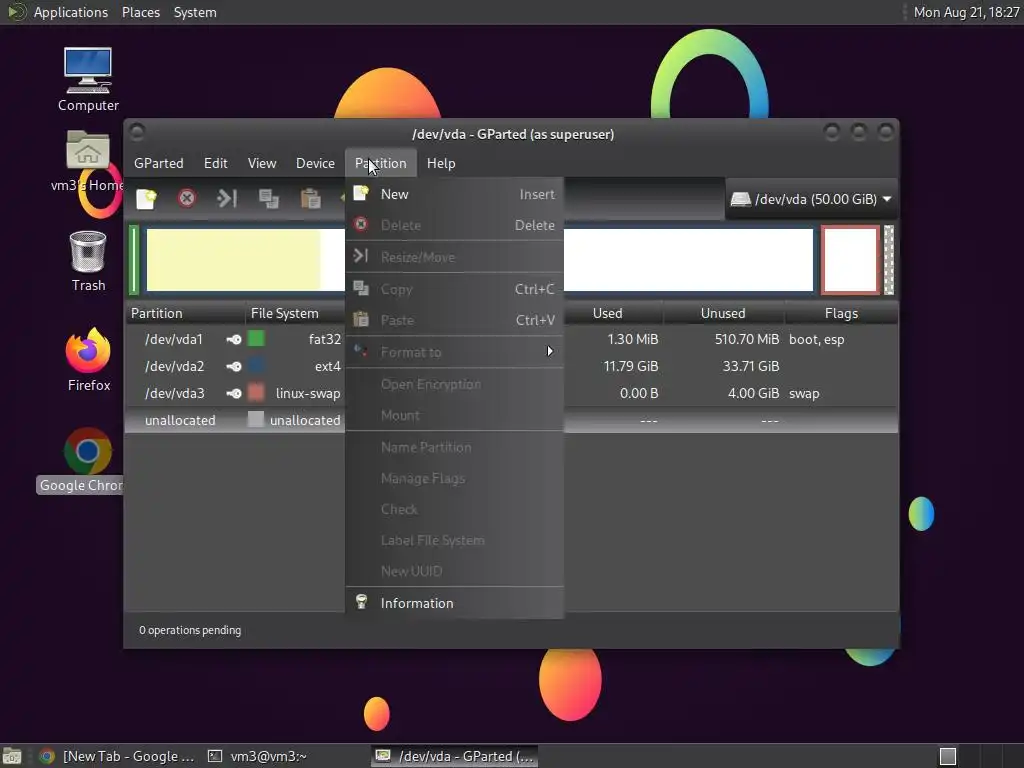The image size is (1024, 768).
Task: Switch to the New Tab Google Chrome taskbar button
Action: pyautogui.click(x=116, y=756)
